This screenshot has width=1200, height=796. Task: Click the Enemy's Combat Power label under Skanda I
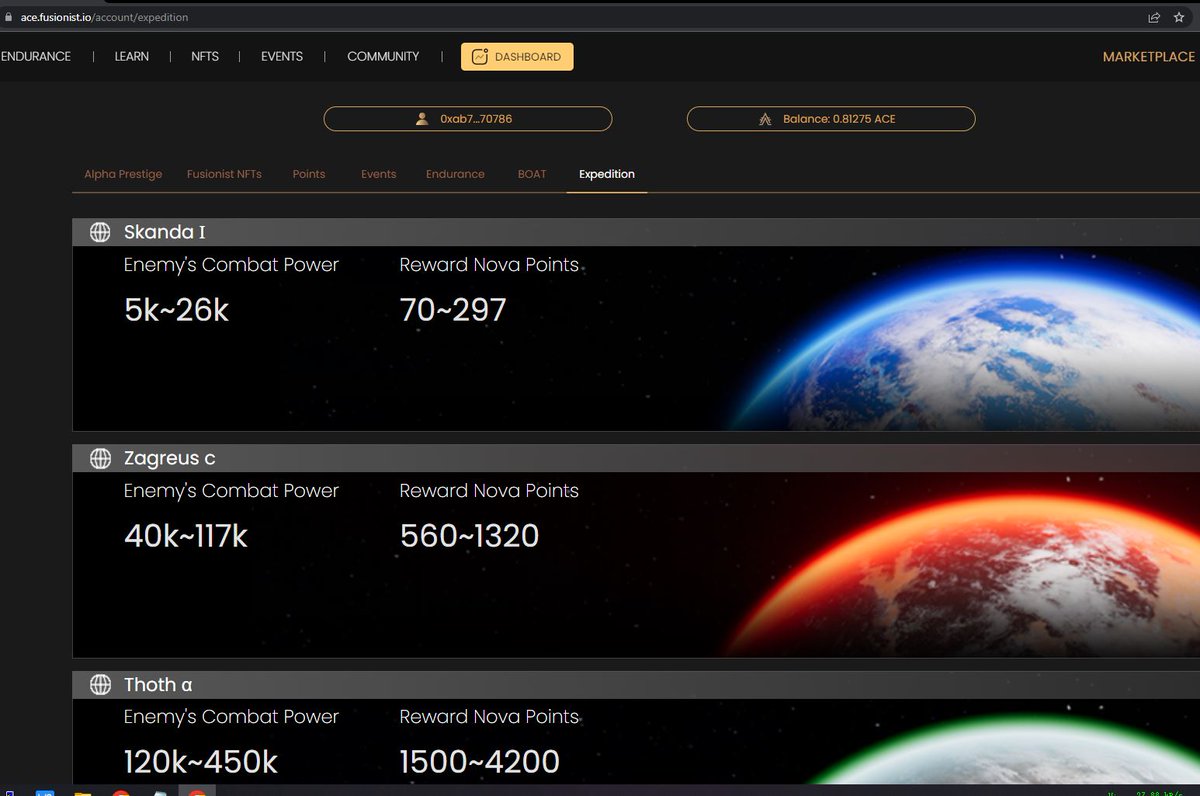[x=231, y=265]
